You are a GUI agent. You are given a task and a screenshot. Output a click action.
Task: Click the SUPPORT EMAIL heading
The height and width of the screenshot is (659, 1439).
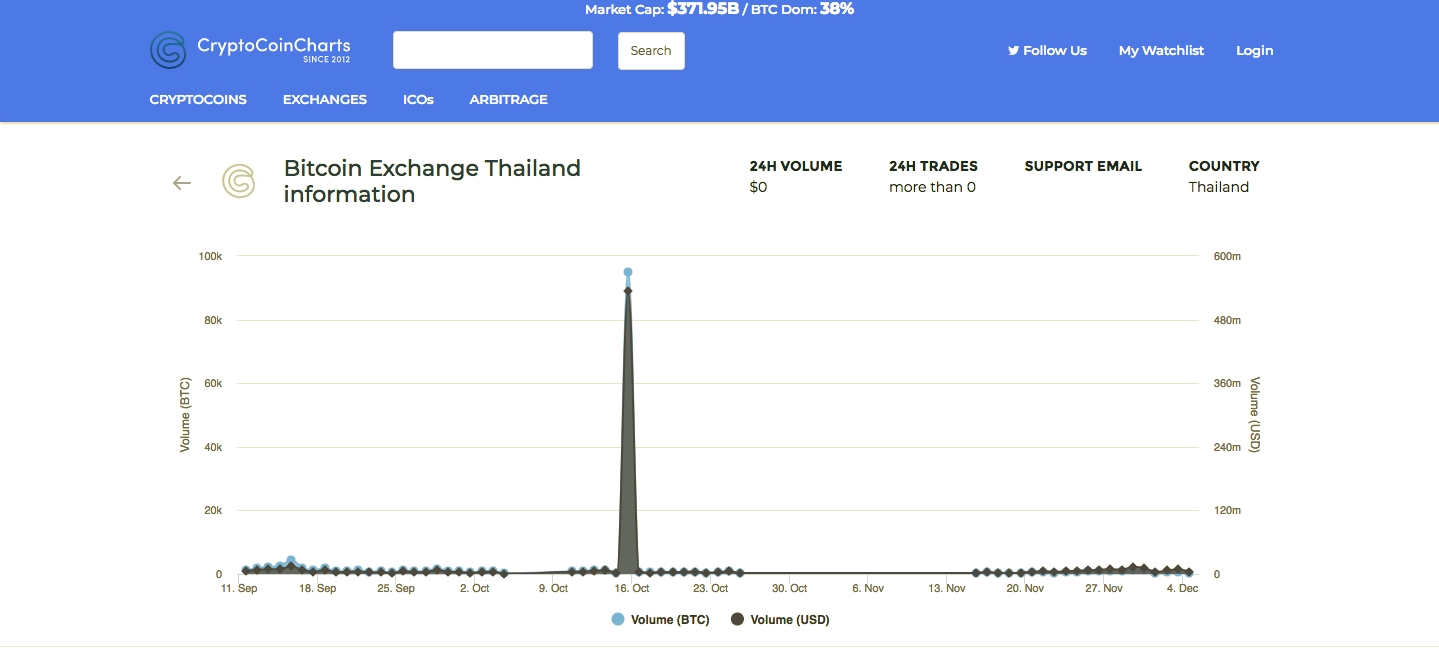[x=1083, y=166]
